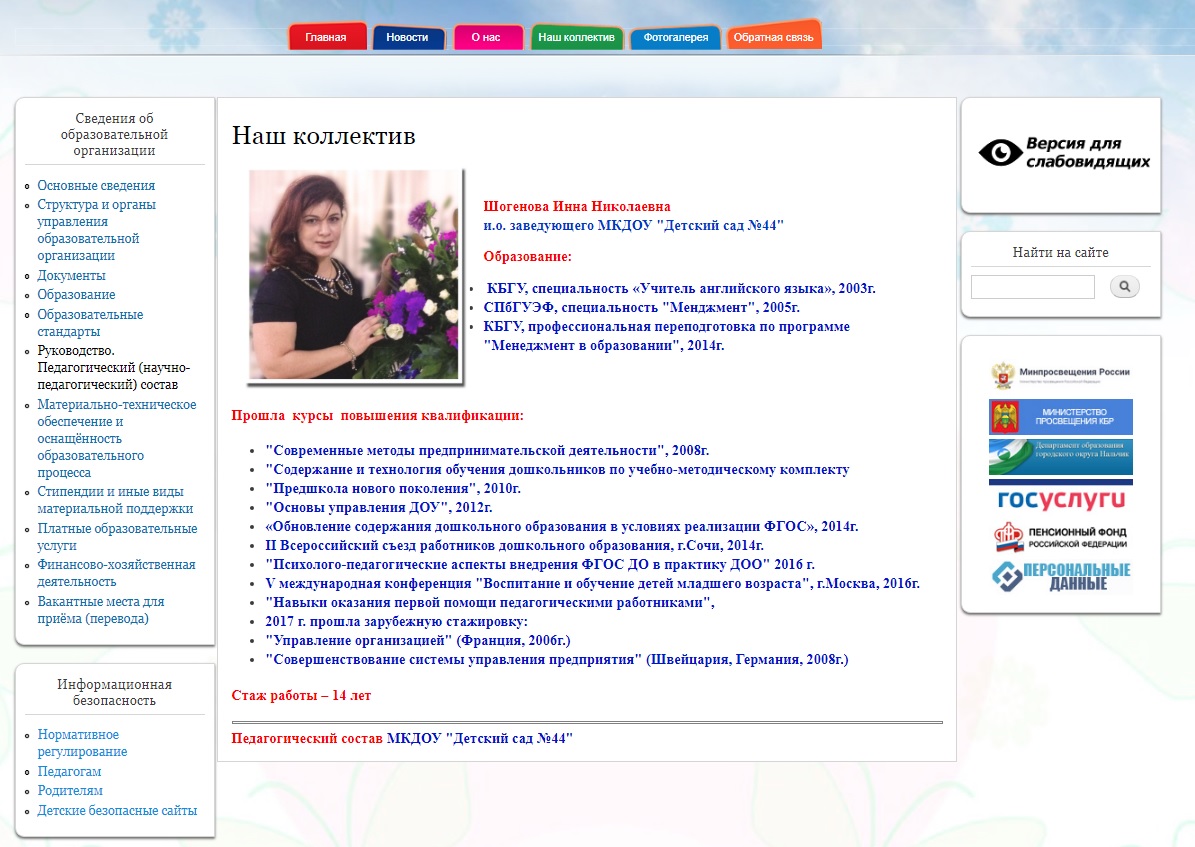Click the Департамент образования Нальчик banner

1060,457
